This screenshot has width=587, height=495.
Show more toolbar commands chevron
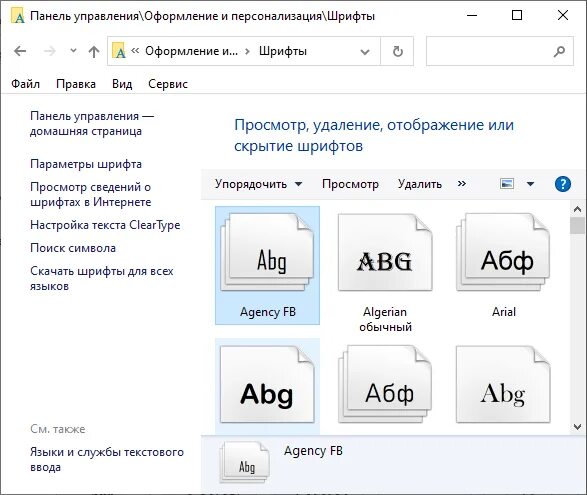[x=462, y=183]
